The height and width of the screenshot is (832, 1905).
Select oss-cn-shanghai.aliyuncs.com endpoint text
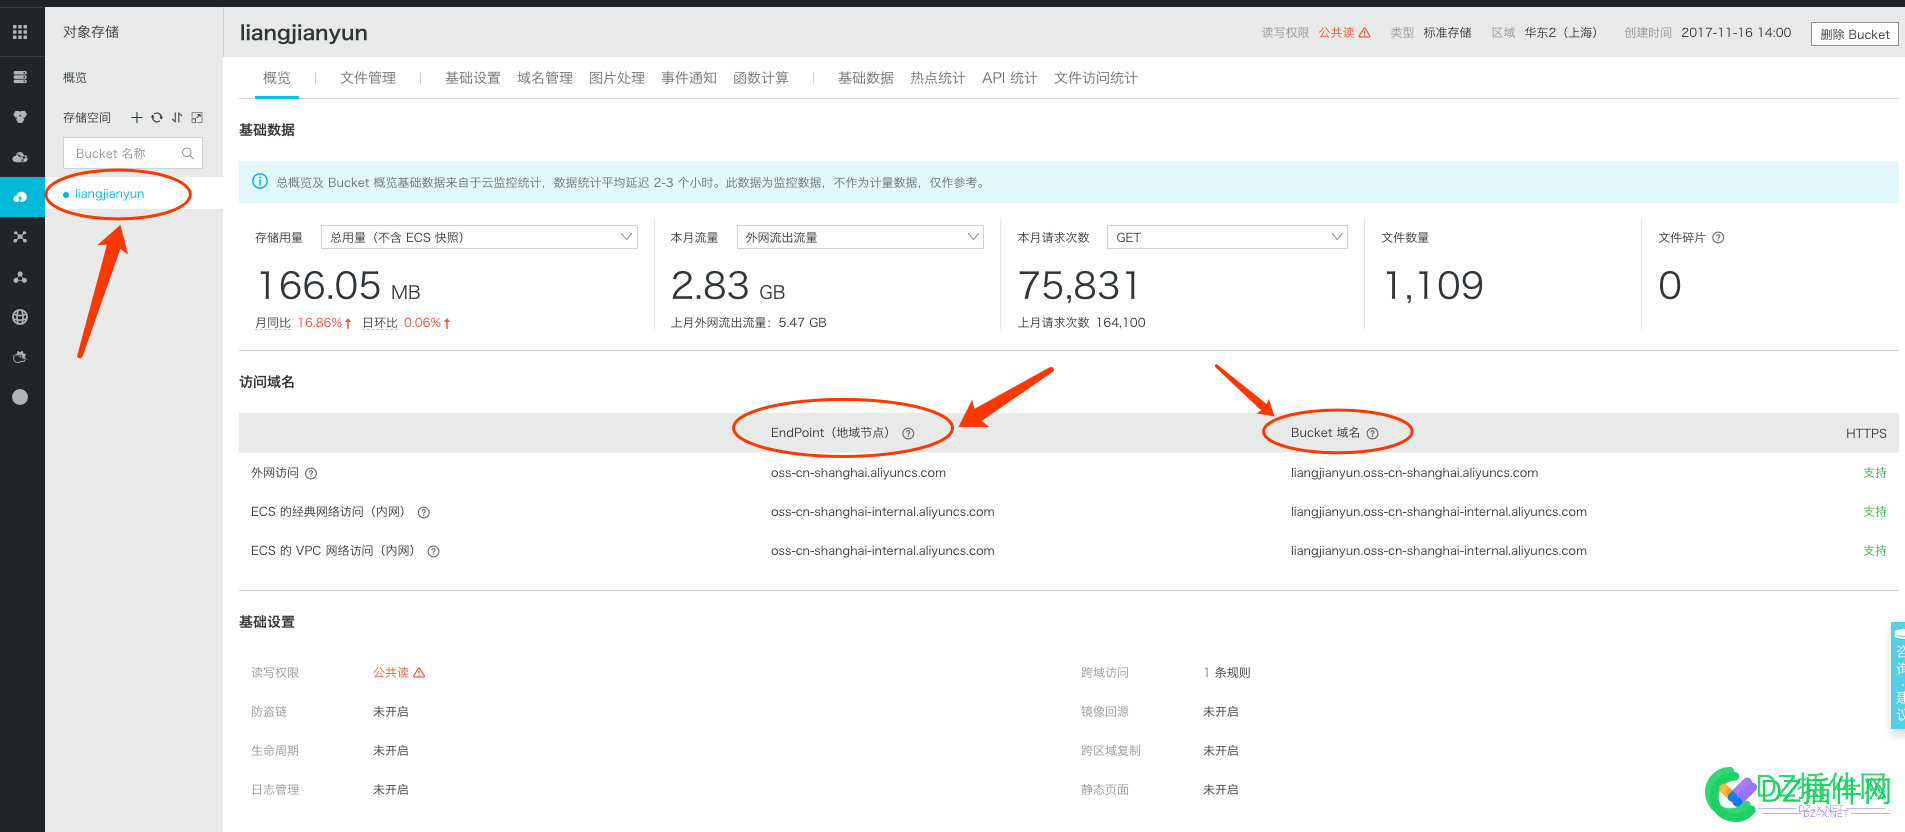point(858,473)
